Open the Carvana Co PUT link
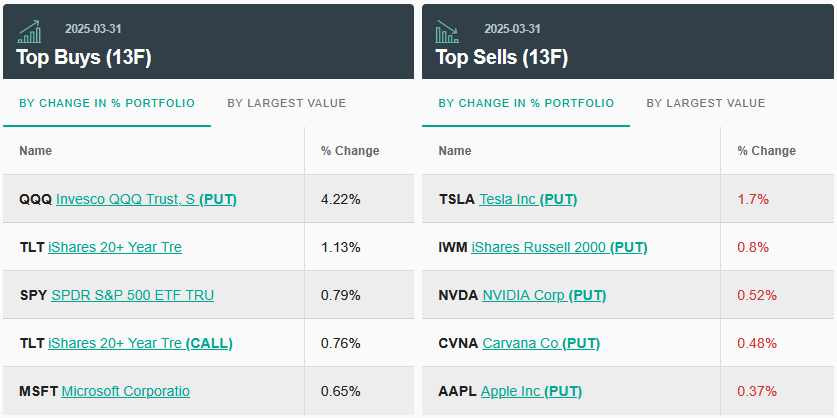This screenshot has height=418, width=837. [540, 343]
